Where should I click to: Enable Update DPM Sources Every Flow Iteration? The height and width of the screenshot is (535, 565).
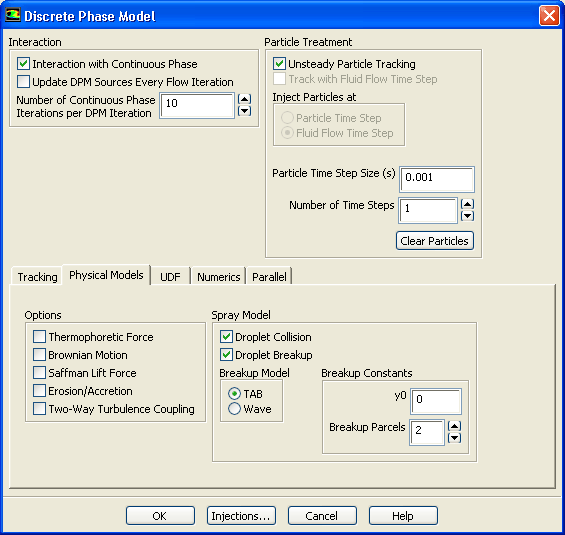click(23, 82)
